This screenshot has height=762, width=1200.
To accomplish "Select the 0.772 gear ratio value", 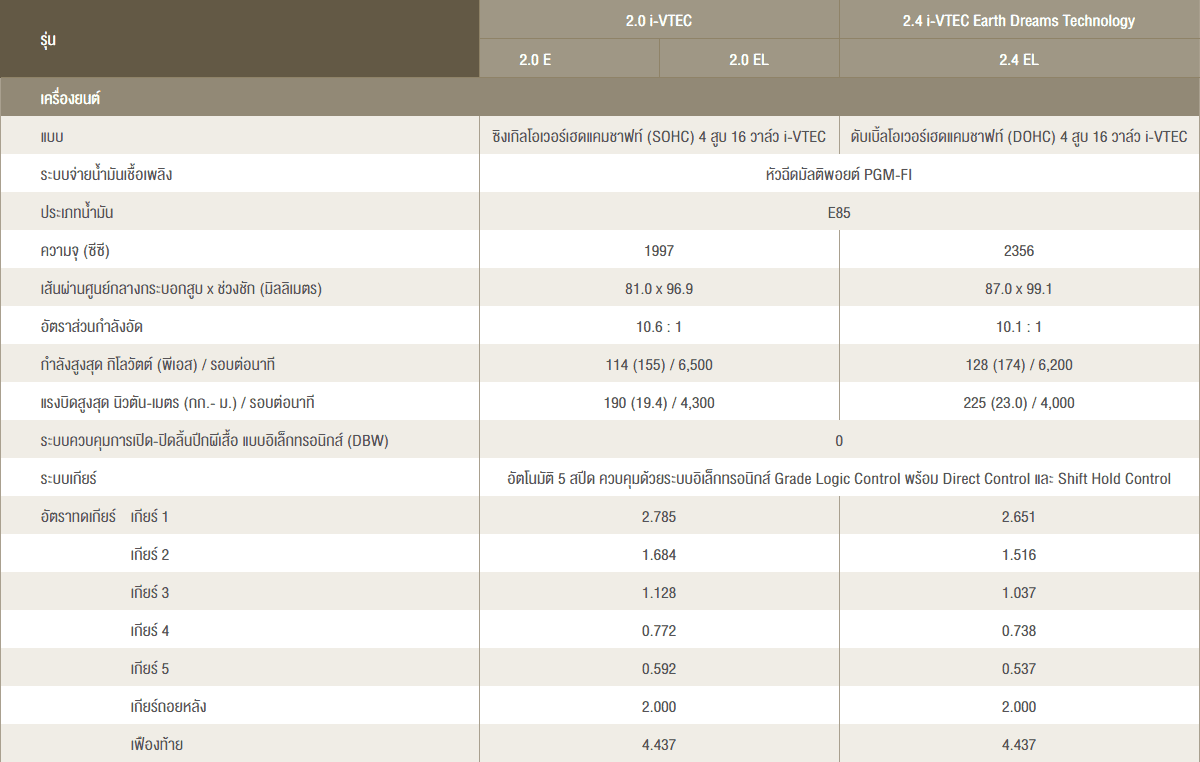I will pos(659,631).
